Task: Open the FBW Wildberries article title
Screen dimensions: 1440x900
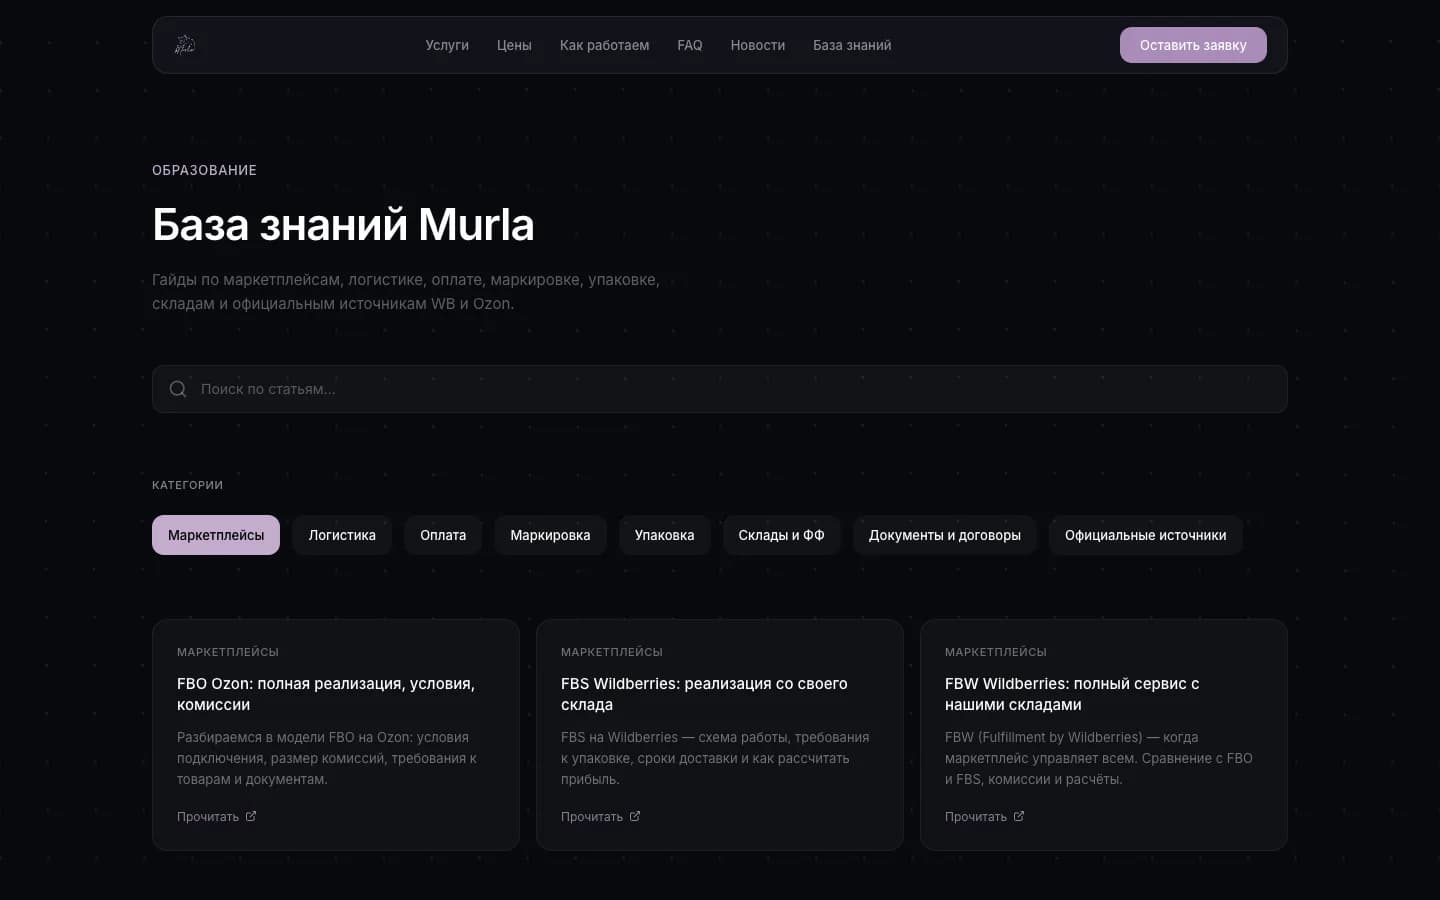Action: point(1072,694)
